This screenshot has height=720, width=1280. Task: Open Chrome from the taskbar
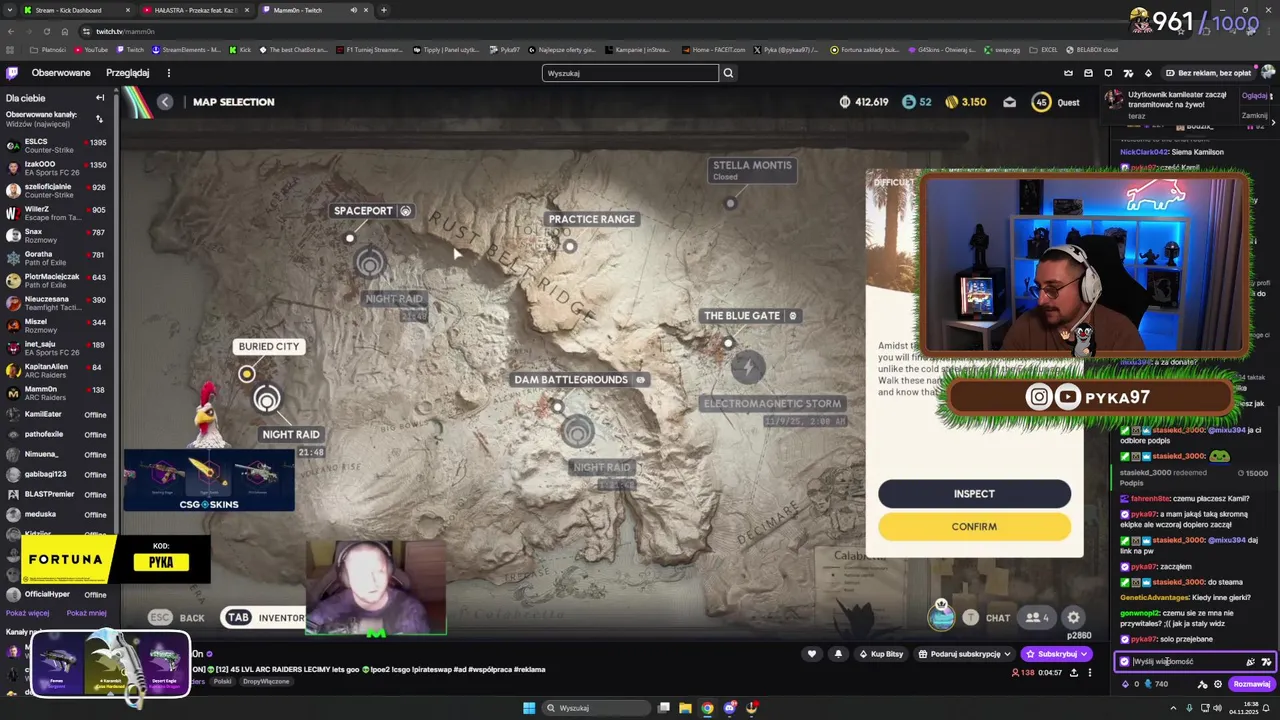pos(707,708)
